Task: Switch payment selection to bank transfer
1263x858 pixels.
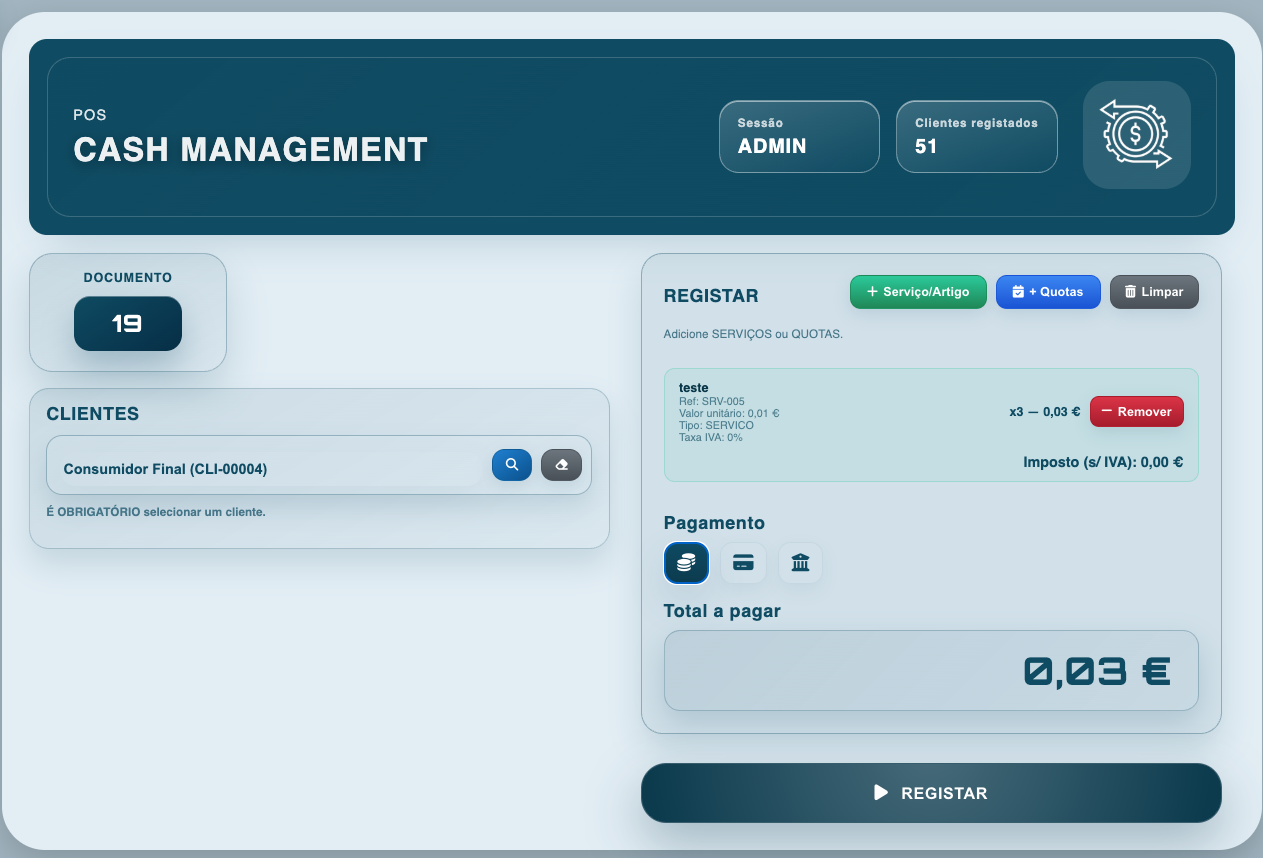Action: point(800,563)
